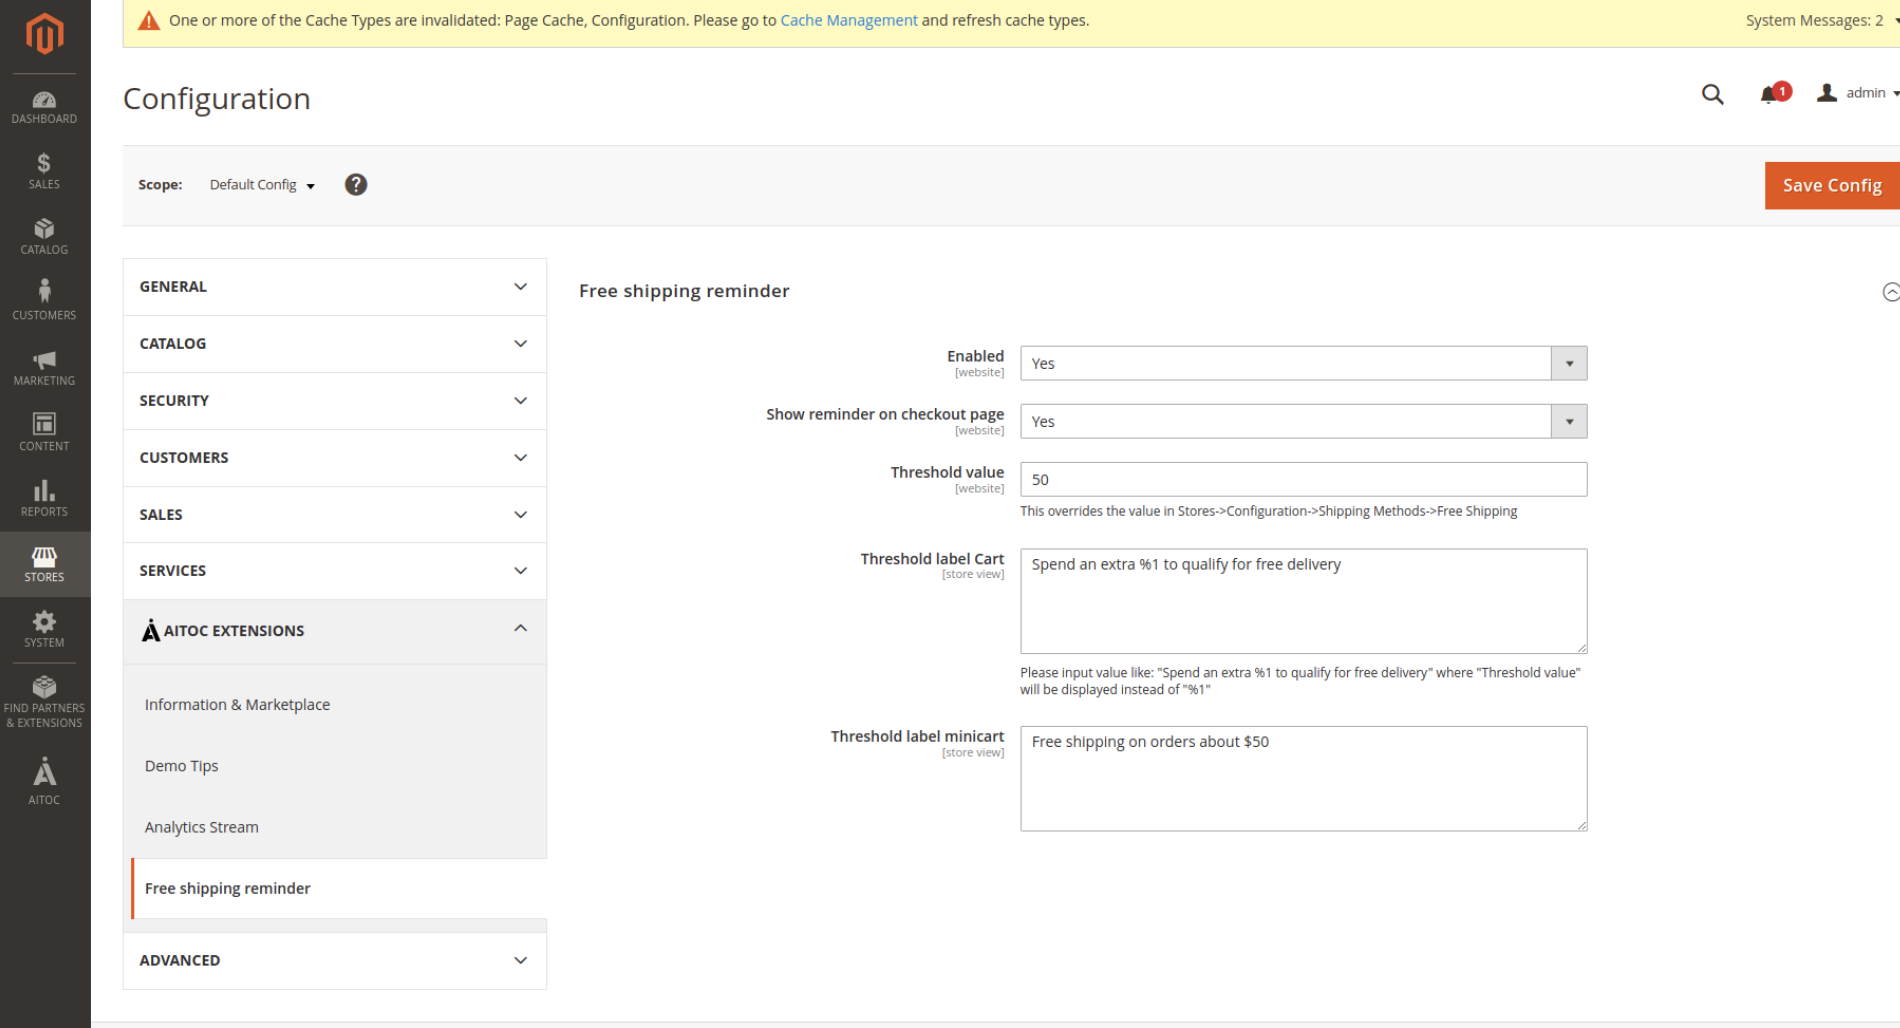
Task: Click the admin user account icon
Action: click(x=1827, y=93)
